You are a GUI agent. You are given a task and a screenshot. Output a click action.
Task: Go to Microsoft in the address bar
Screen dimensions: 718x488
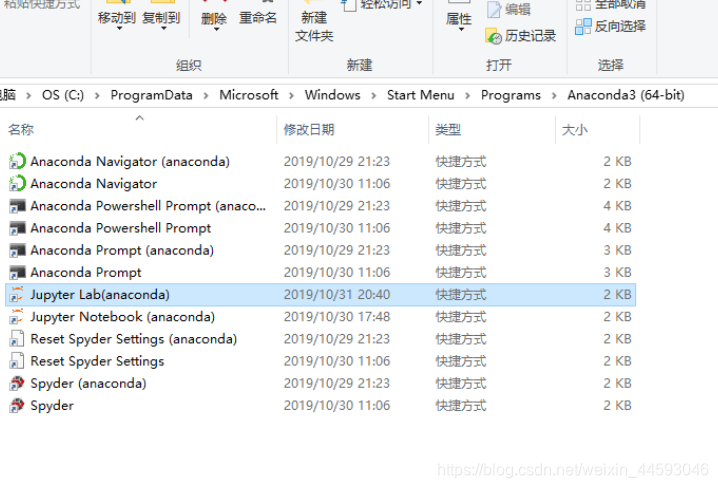coord(249,95)
